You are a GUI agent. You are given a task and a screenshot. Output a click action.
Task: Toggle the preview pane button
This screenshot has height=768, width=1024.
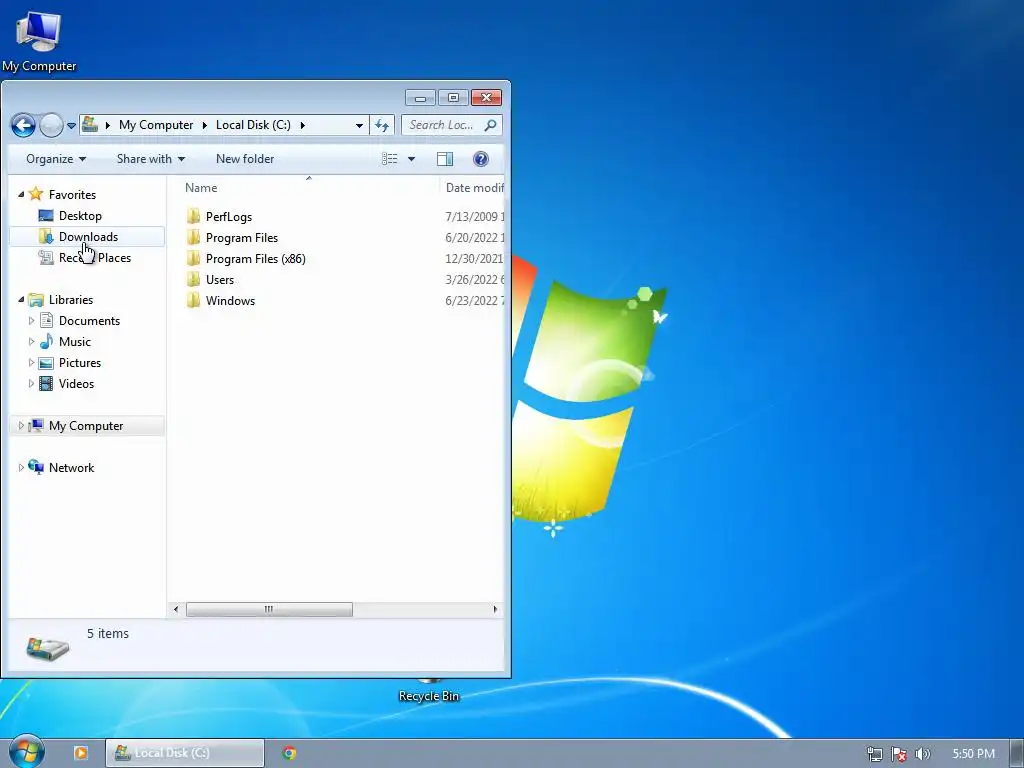(445, 159)
